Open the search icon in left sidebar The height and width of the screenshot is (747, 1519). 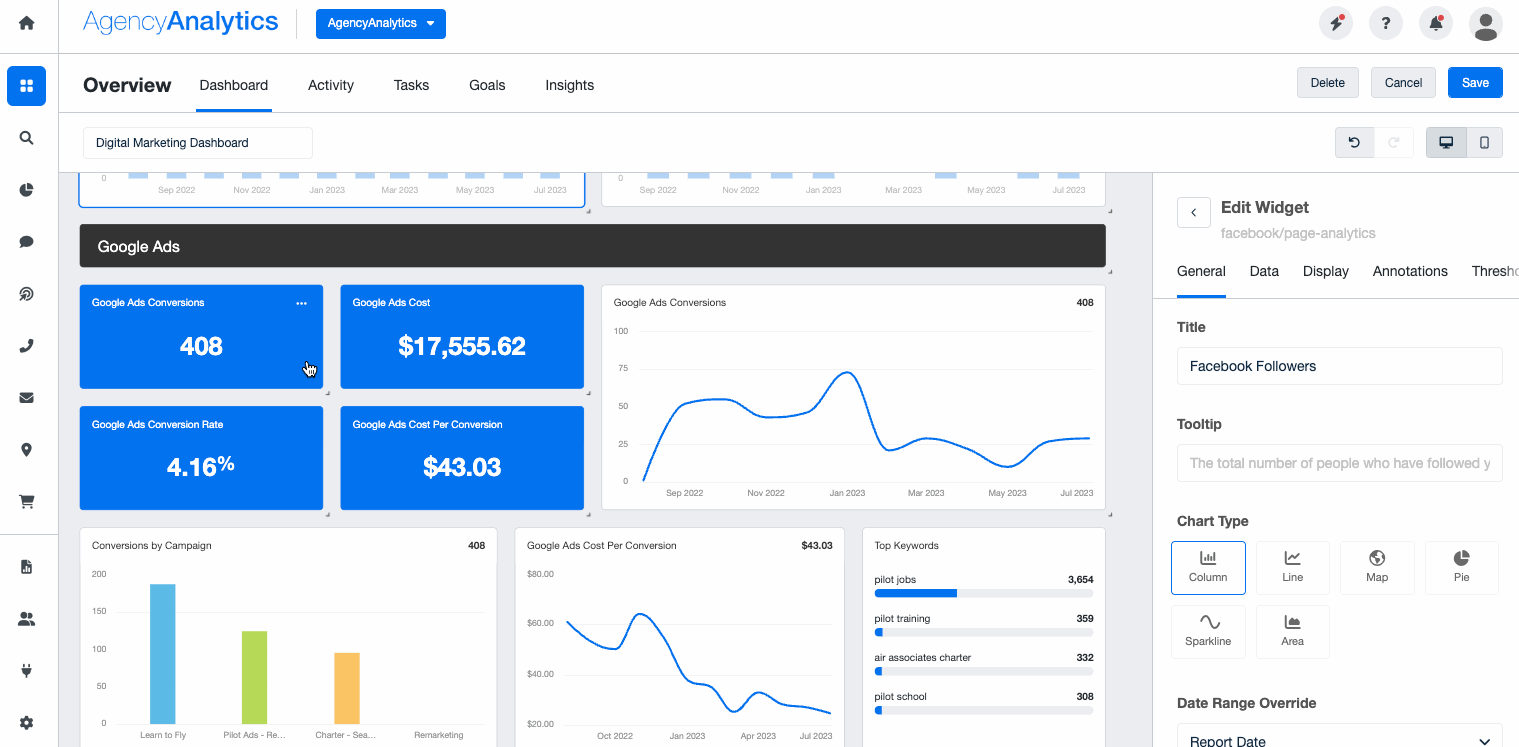[27, 138]
